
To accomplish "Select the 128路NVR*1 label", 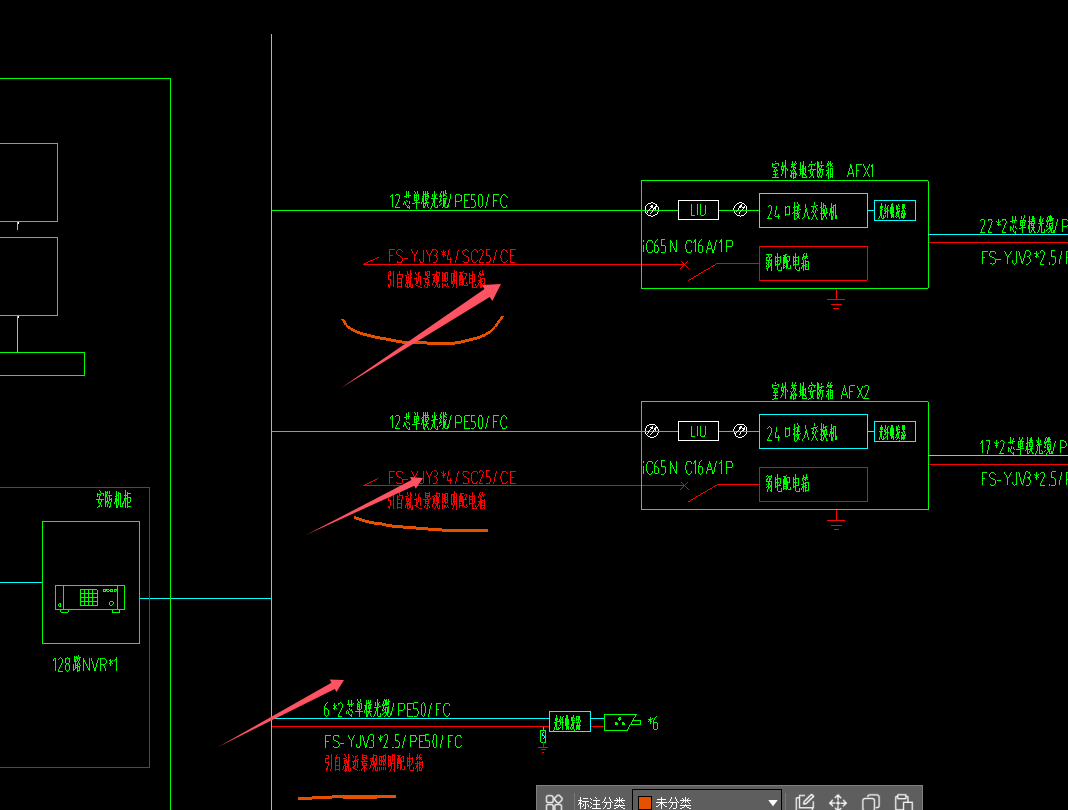I will [x=85, y=664].
